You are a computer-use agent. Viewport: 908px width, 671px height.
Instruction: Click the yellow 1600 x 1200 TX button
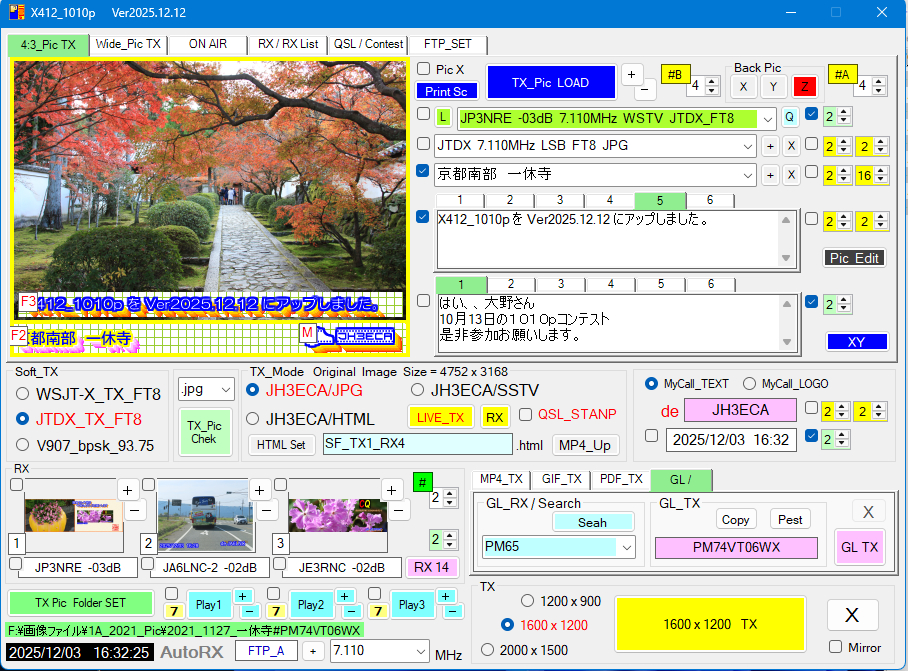click(x=710, y=624)
